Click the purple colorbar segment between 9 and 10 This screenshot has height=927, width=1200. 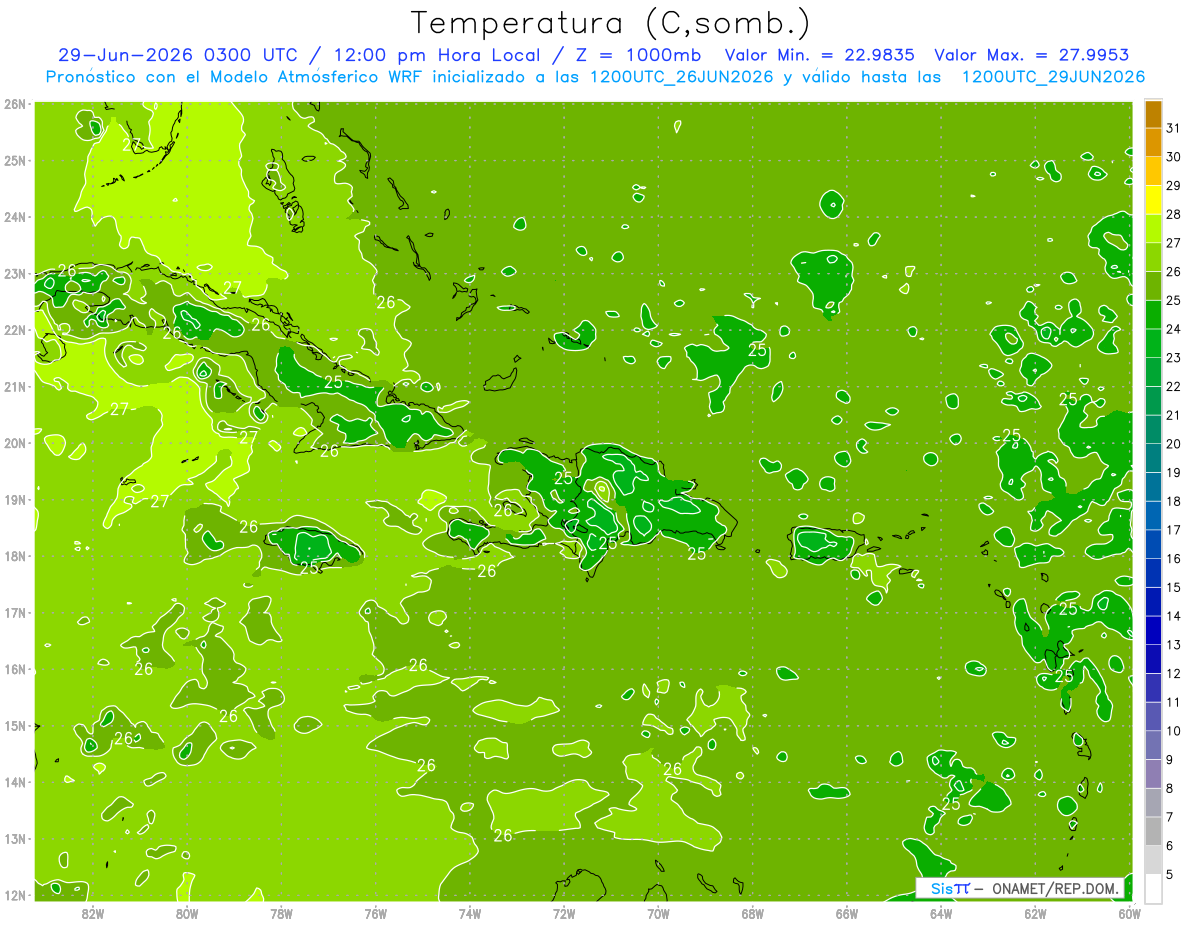pyautogui.click(x=1153, y=745)
